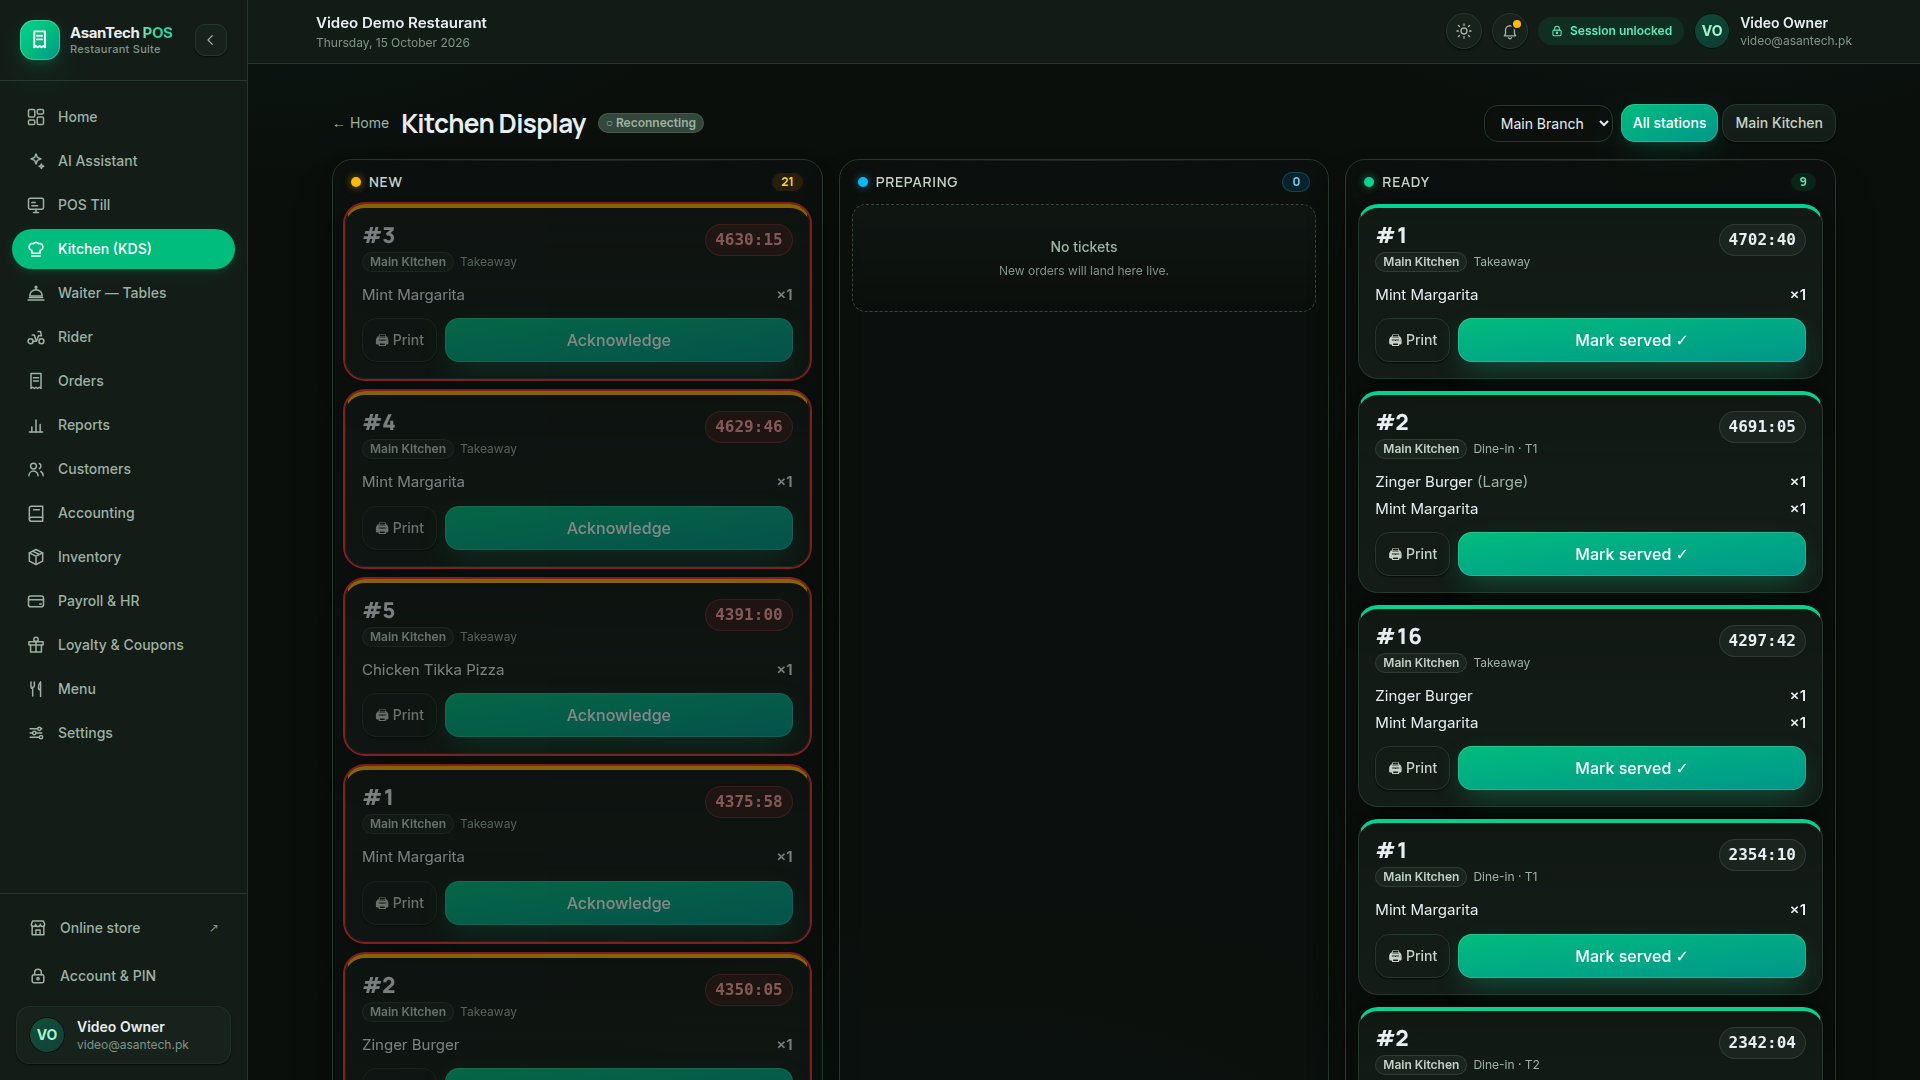Click the READY column count badge 9
Screen dimensions: 1920x1080
click(1803, 182)
